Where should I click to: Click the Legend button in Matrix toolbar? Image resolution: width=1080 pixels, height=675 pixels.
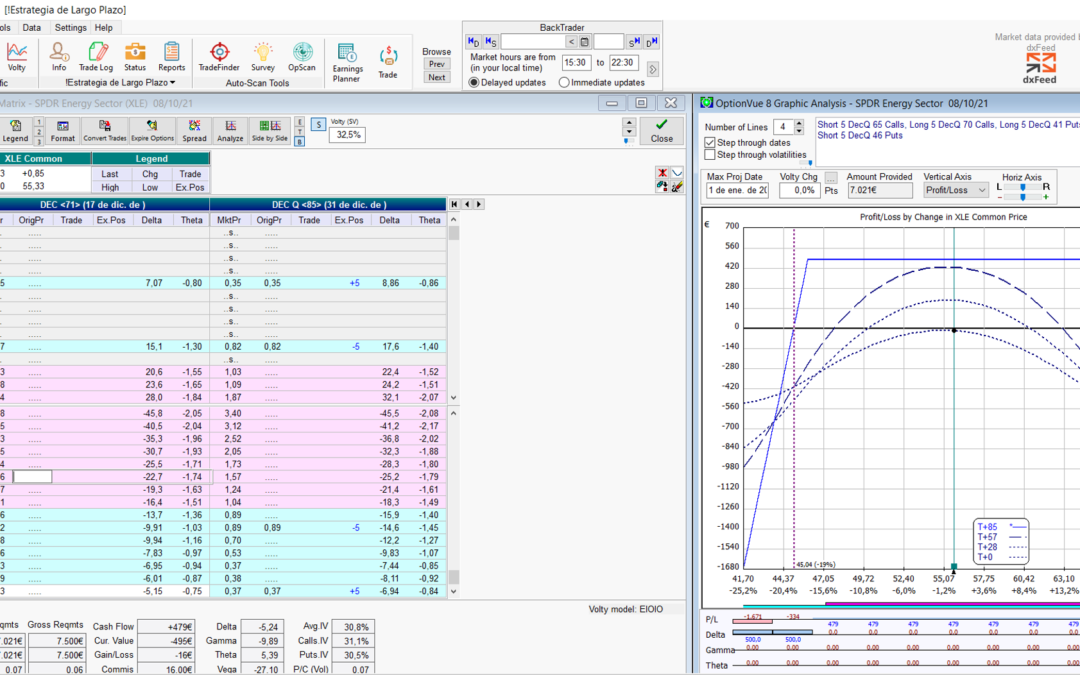point(15,131)
